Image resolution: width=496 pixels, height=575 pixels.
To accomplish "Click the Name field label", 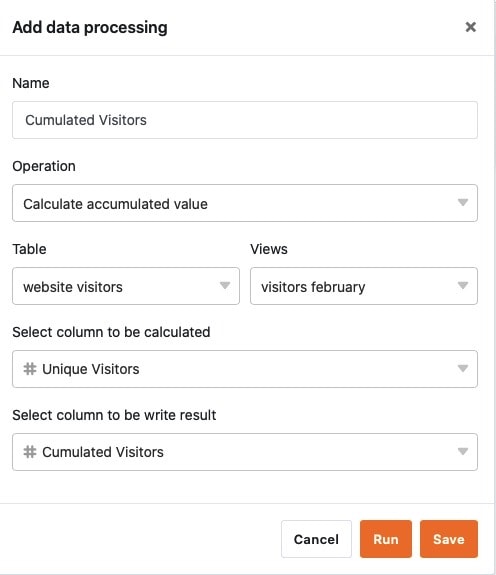I will pyautogui.click(x=31, y=83).
